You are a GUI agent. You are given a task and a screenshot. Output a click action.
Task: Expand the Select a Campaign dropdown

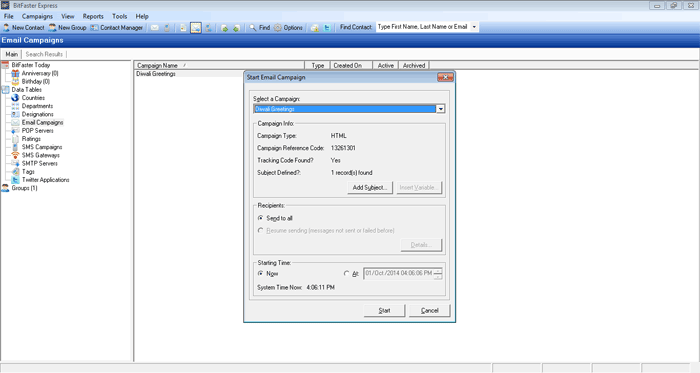pos(440,109)
